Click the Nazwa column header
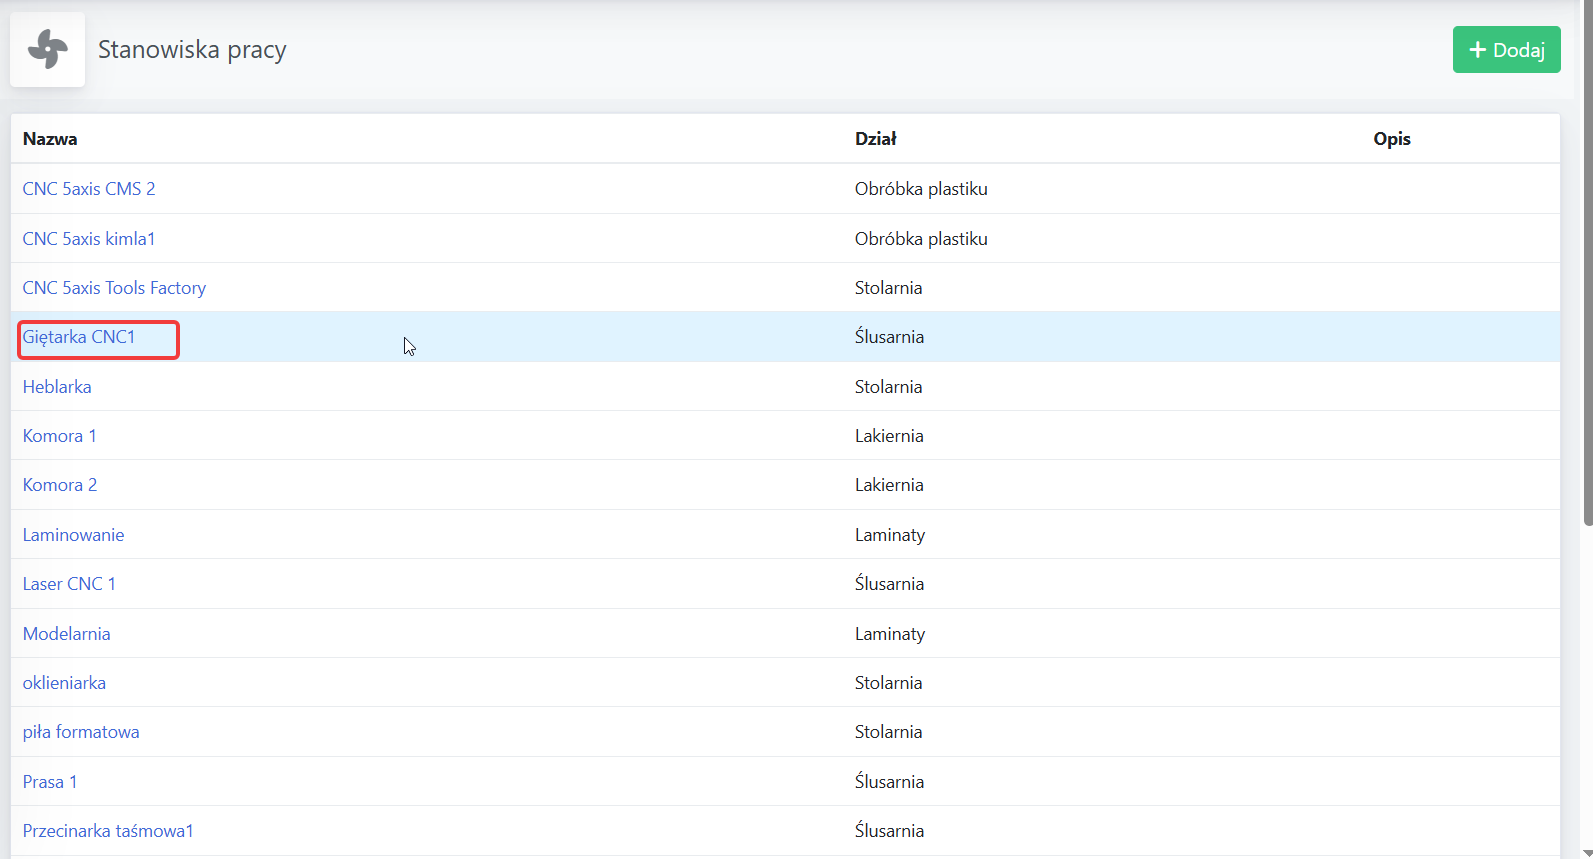 point(50,139)
